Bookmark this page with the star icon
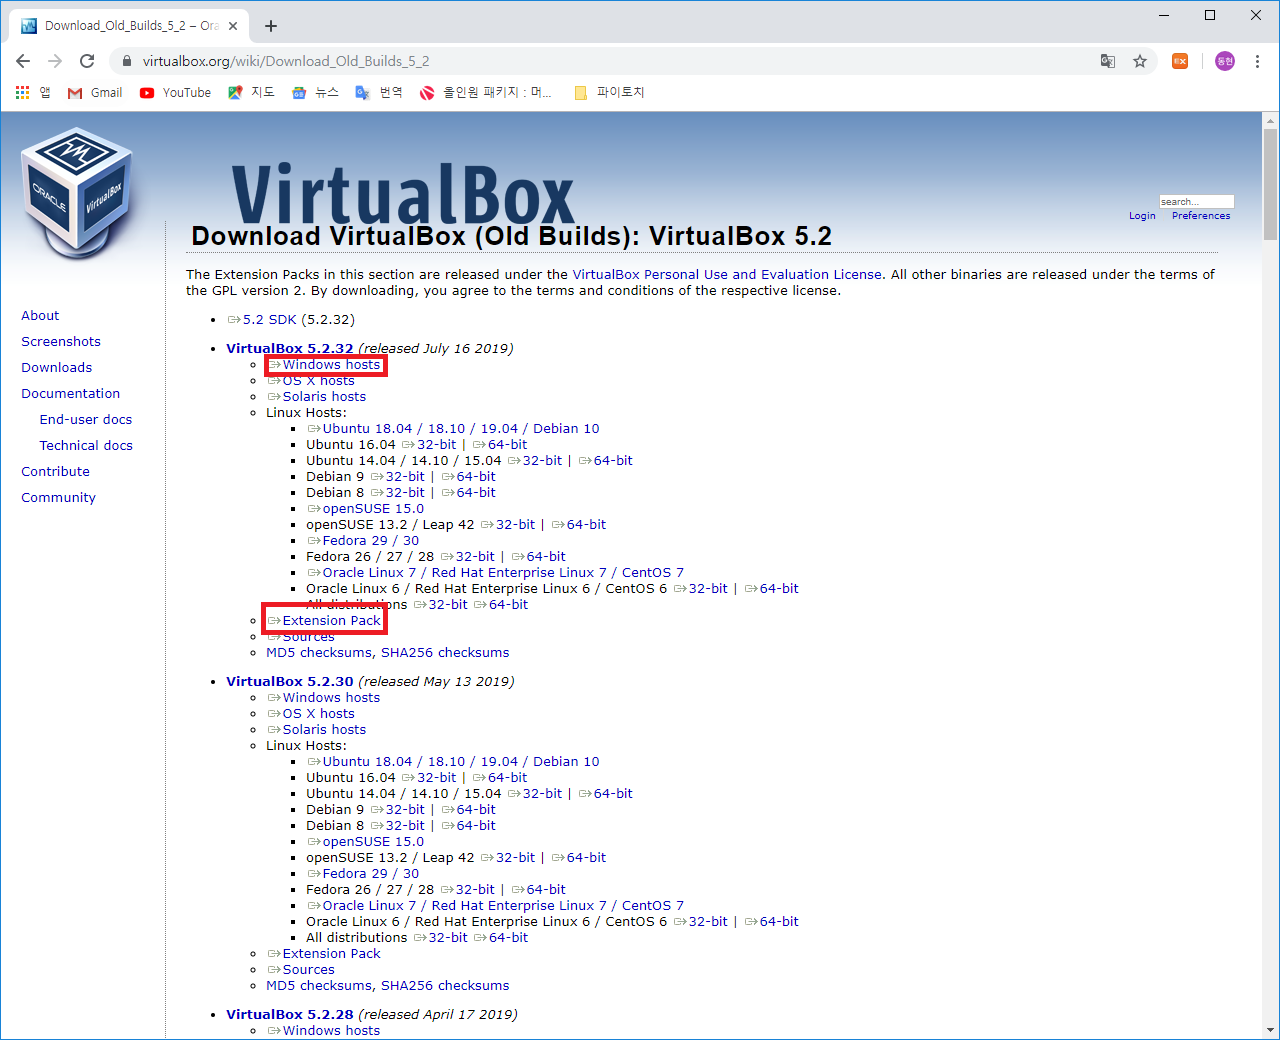This screenshot has height=1040, width=1280. point(1140,61)
